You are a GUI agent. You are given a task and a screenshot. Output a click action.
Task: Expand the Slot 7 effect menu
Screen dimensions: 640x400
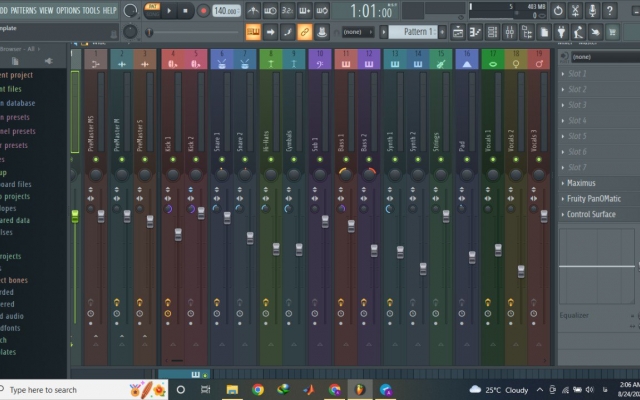pyautogui.click(x=563, y=168)
